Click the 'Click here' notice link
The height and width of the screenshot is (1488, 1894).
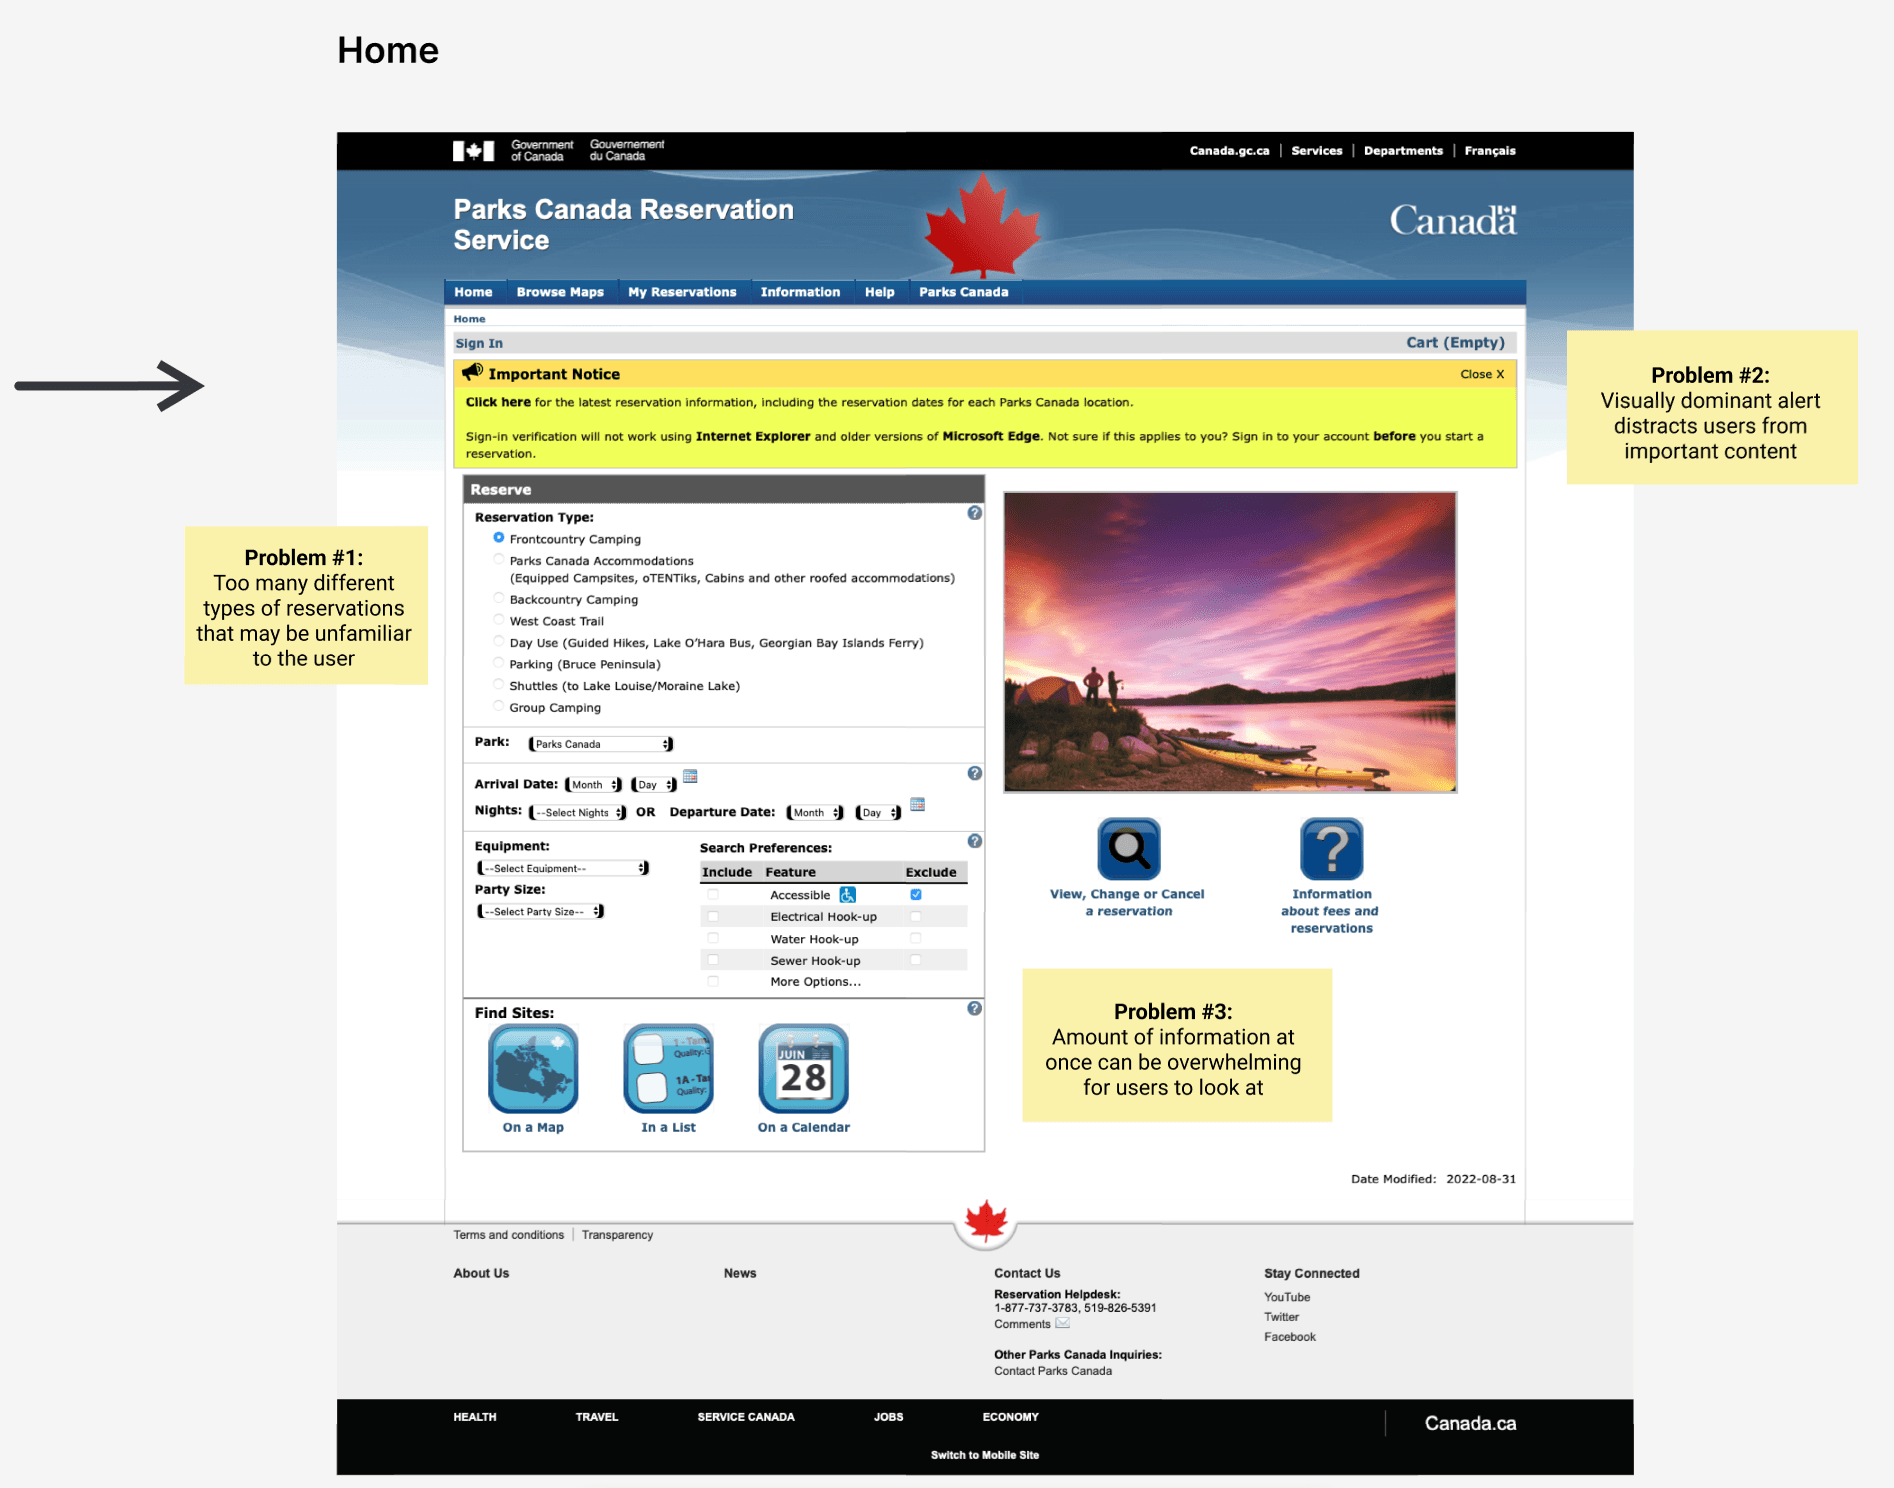click(x=498, y=402)
